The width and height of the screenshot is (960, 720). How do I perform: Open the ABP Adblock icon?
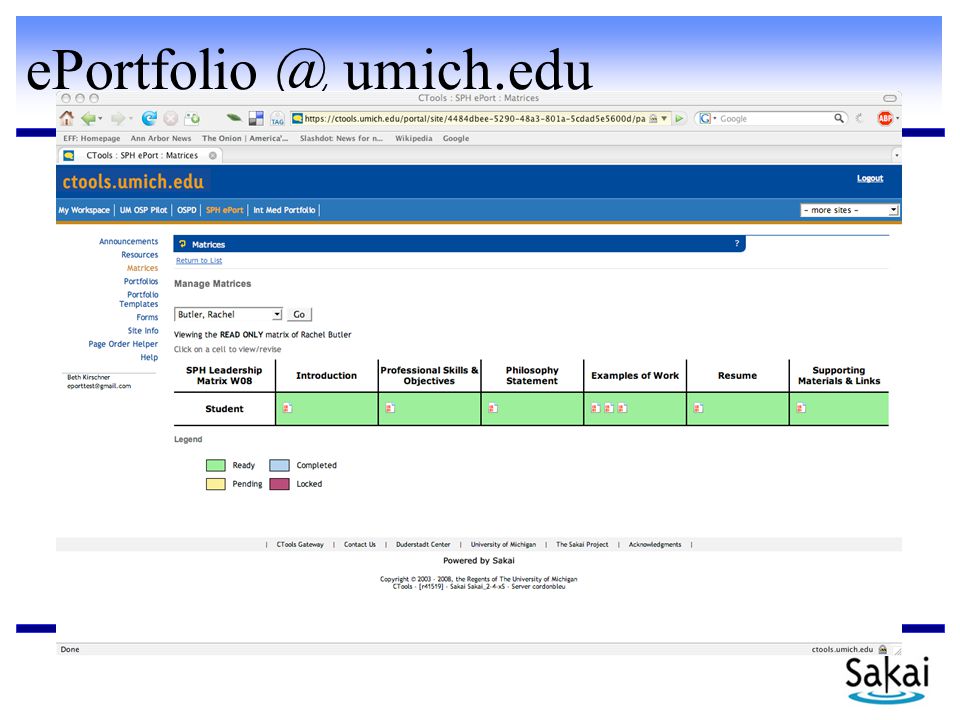pyautogui.click(x=885, y=118)
